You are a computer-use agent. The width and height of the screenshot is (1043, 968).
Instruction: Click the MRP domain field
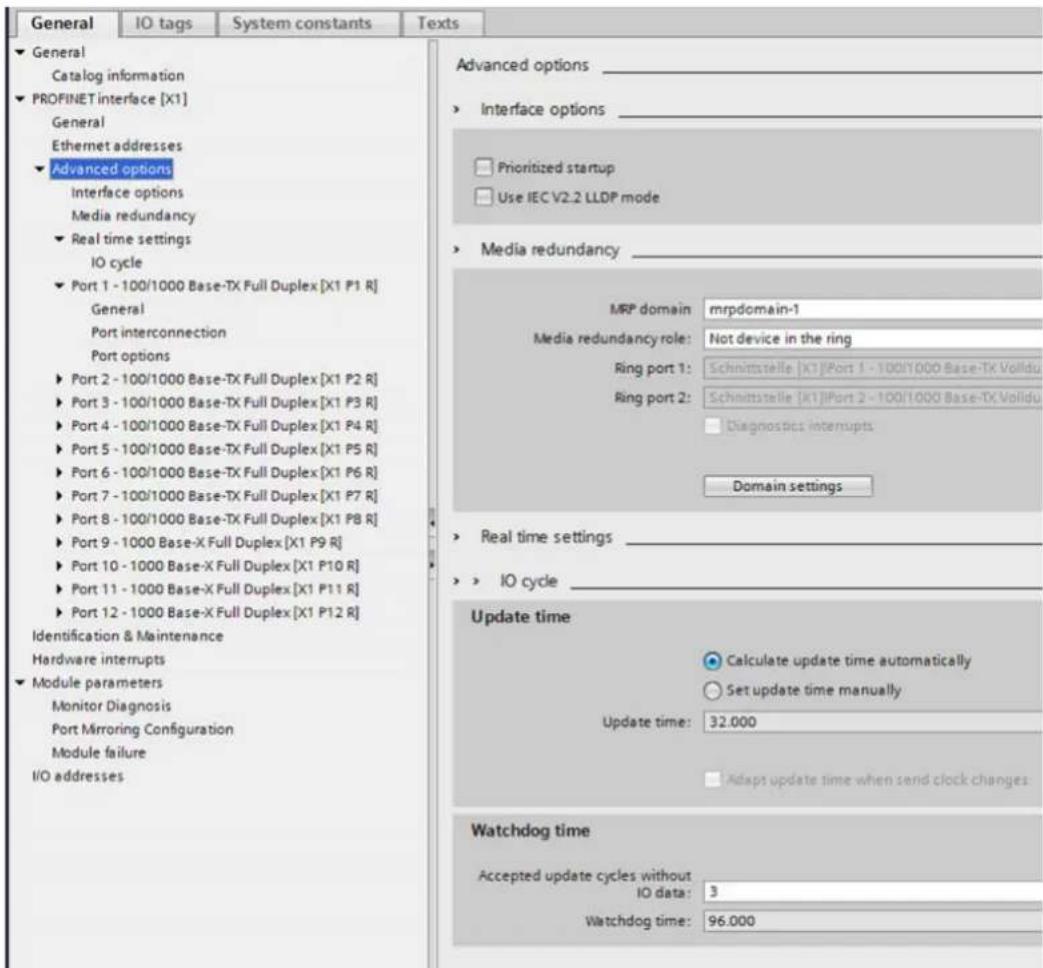[x=873, y=309]
